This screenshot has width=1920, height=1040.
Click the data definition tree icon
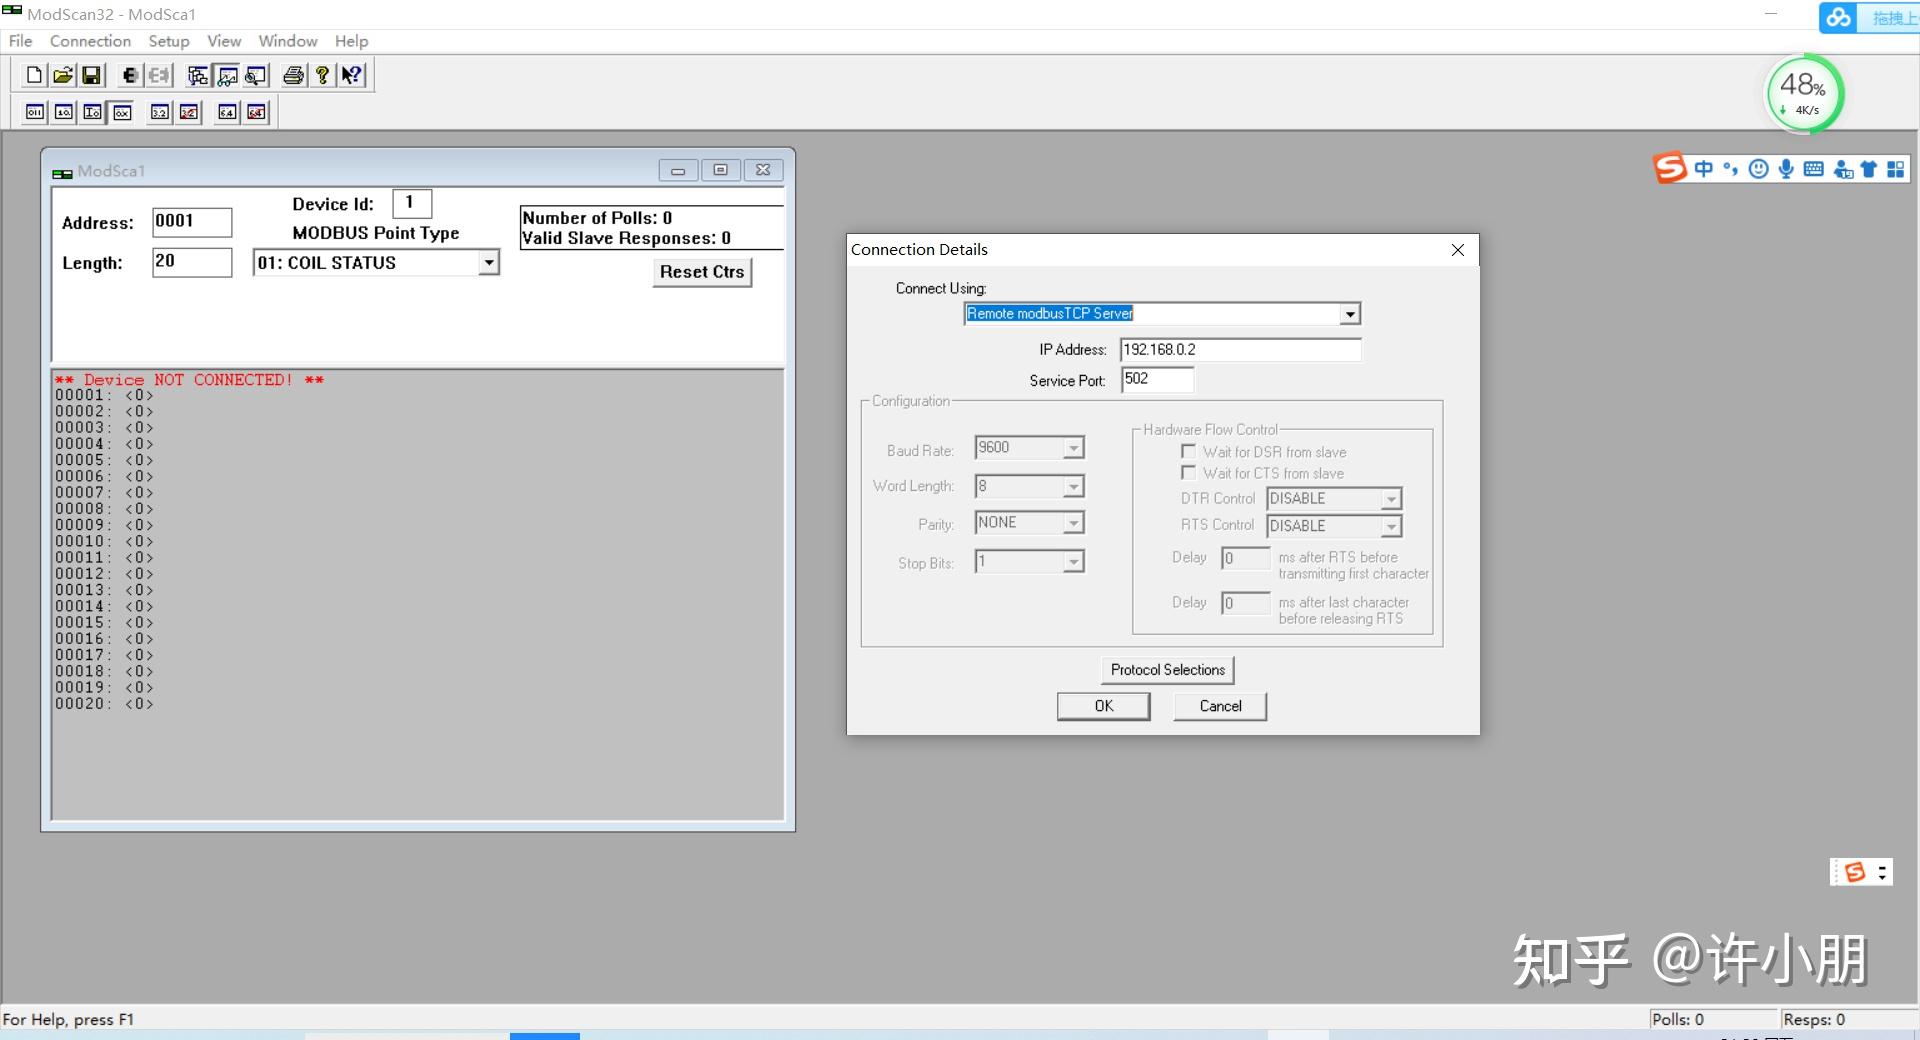click(198, 75)
